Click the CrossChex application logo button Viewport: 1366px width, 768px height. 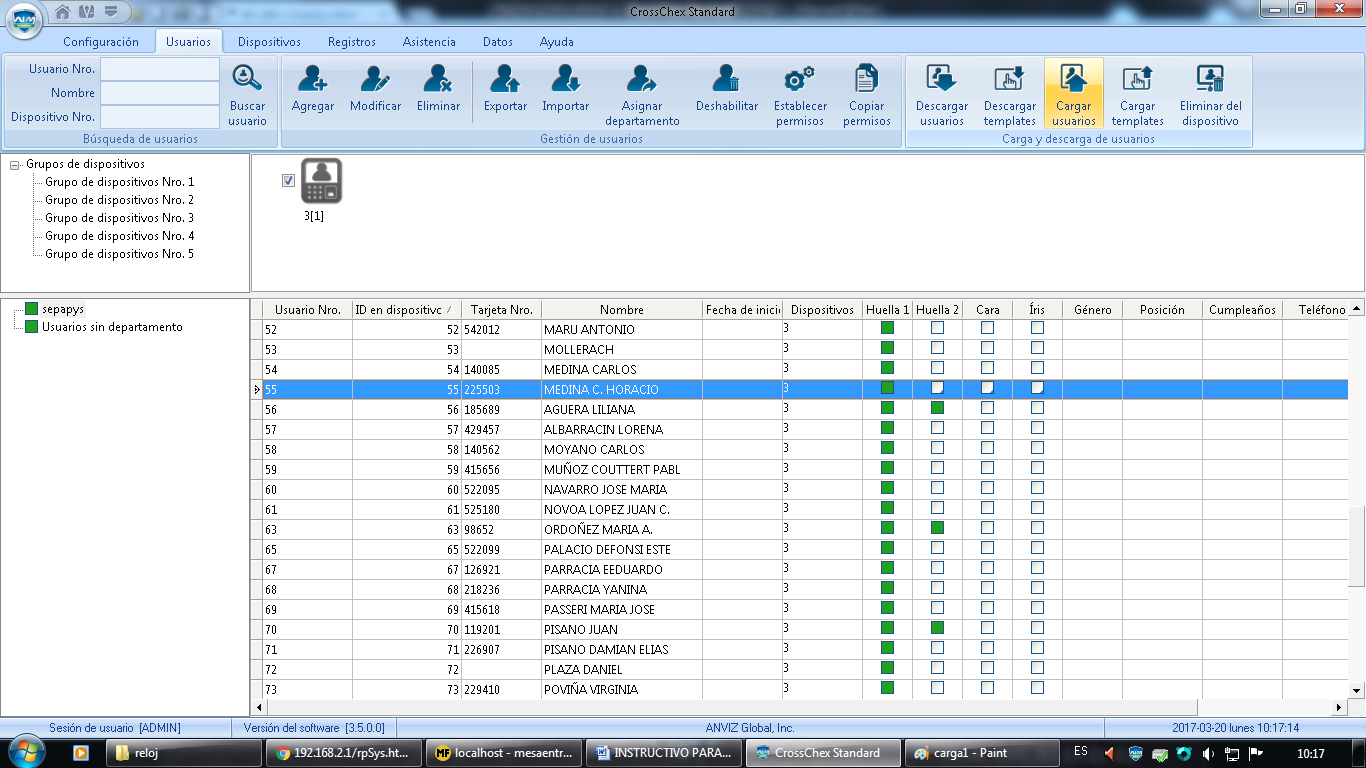tap(23, 21)
